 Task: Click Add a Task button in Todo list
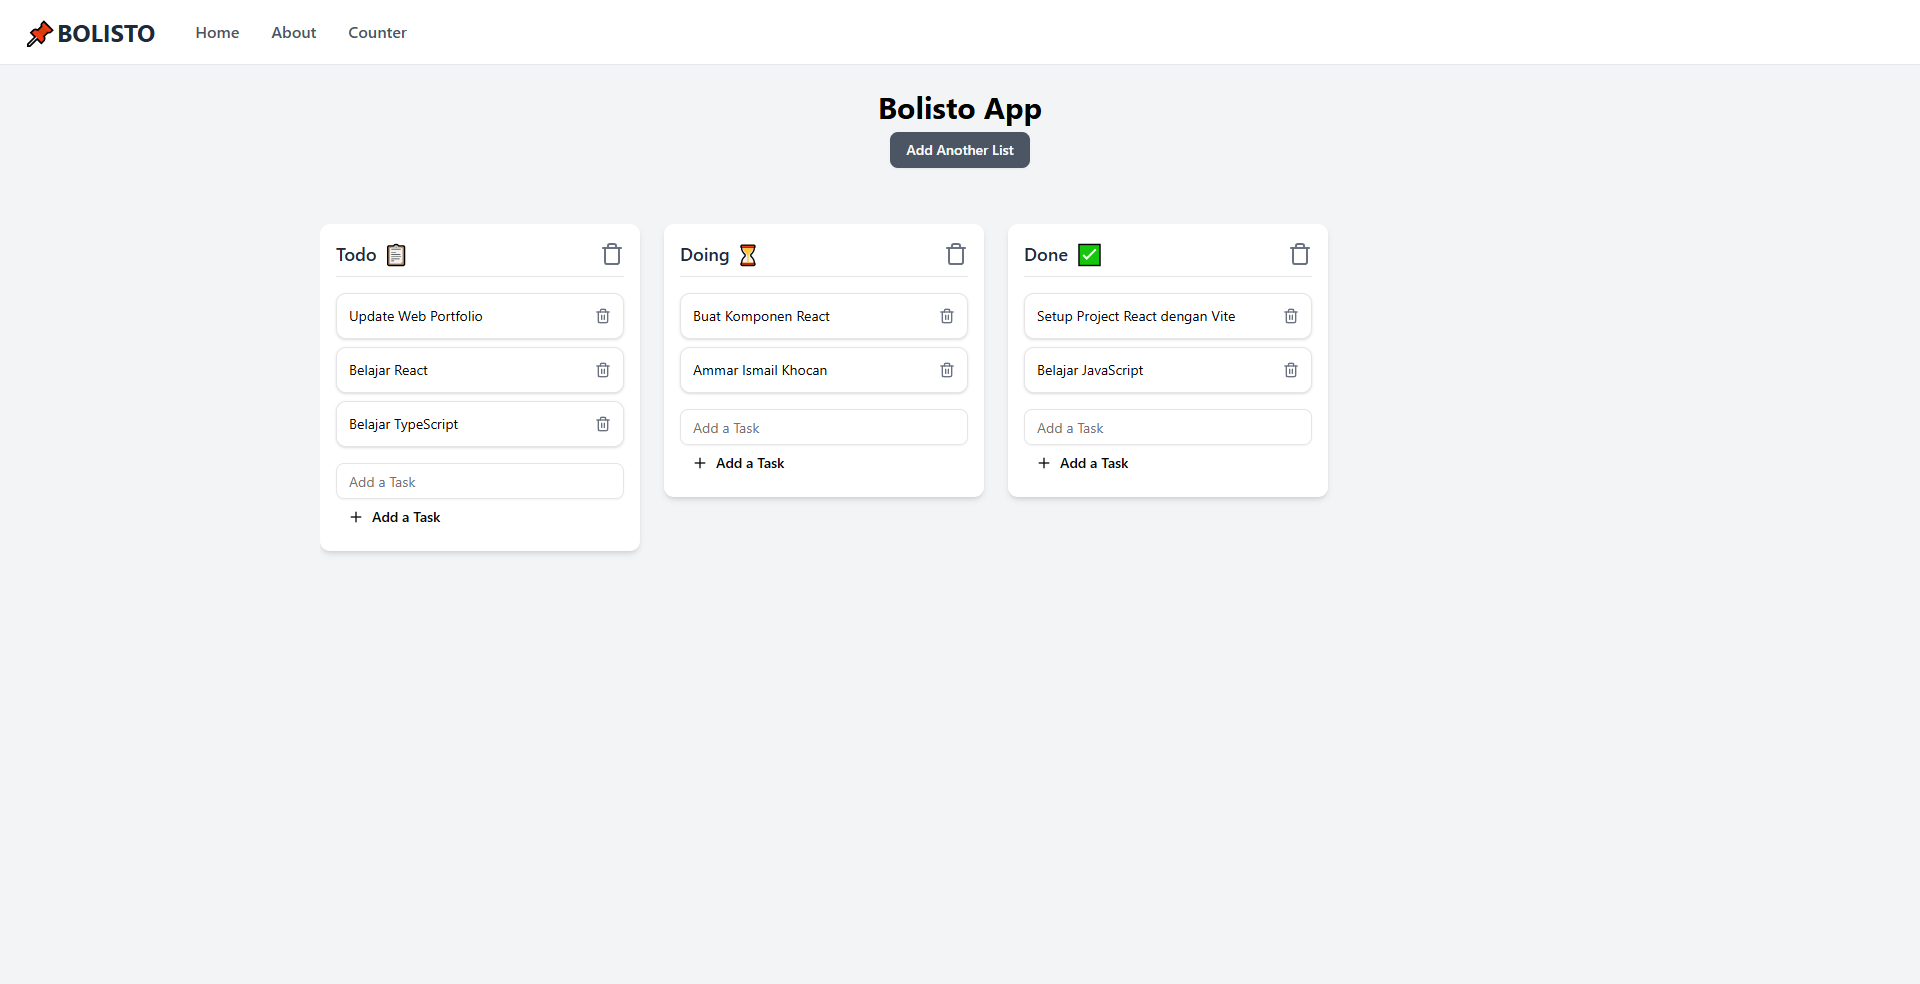point(395,517)
